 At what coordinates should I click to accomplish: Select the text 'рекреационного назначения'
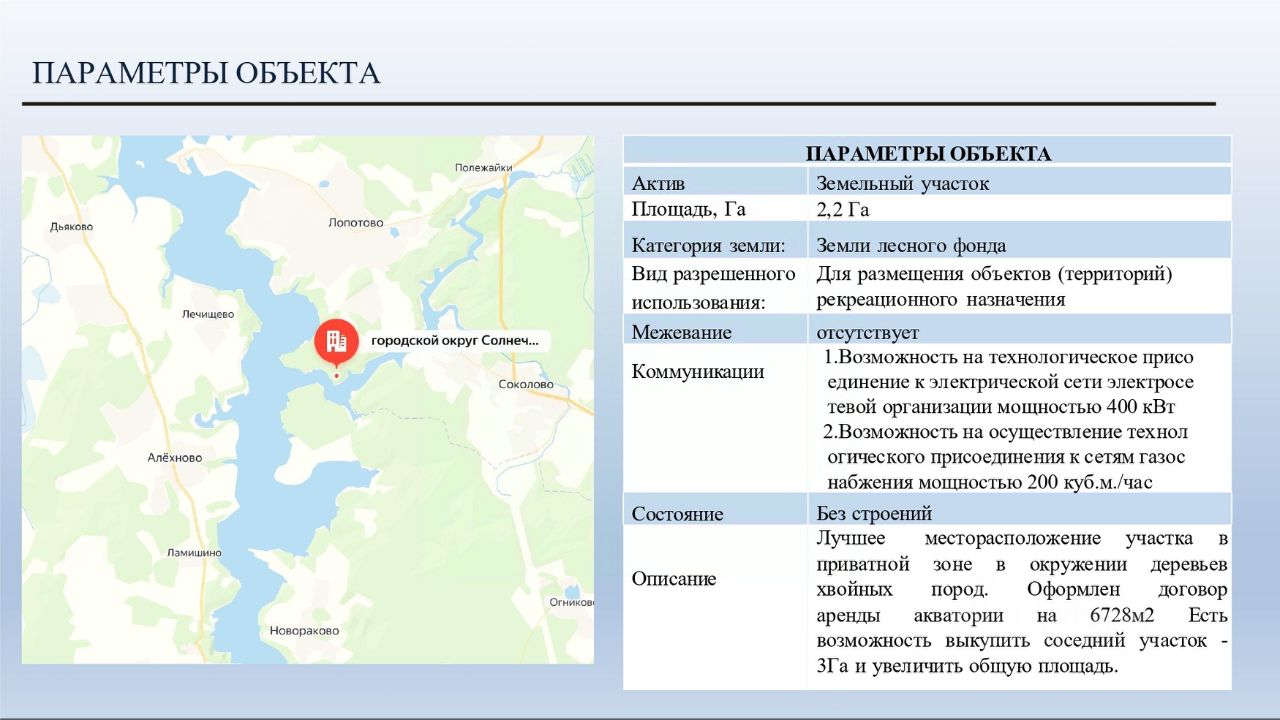[940, 300]
